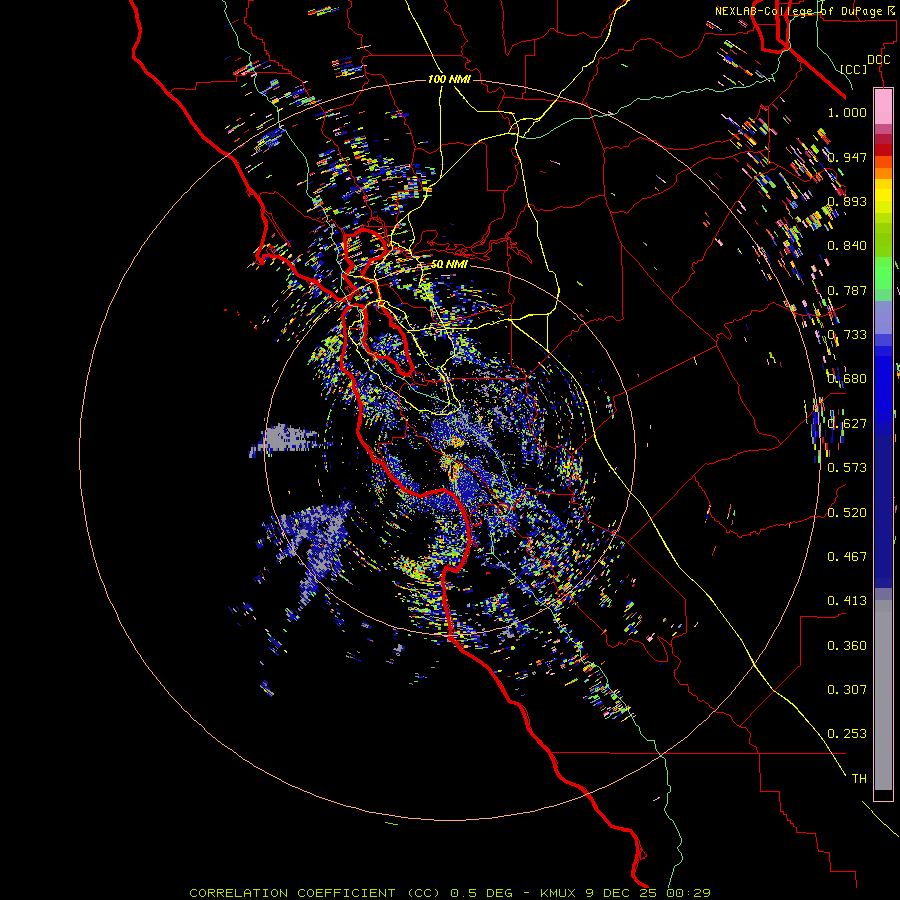Image resolution: width=900 pixels, height=900 pixels.
Task: Click the 0.680 scale value
Action: [x=847, y=379]
